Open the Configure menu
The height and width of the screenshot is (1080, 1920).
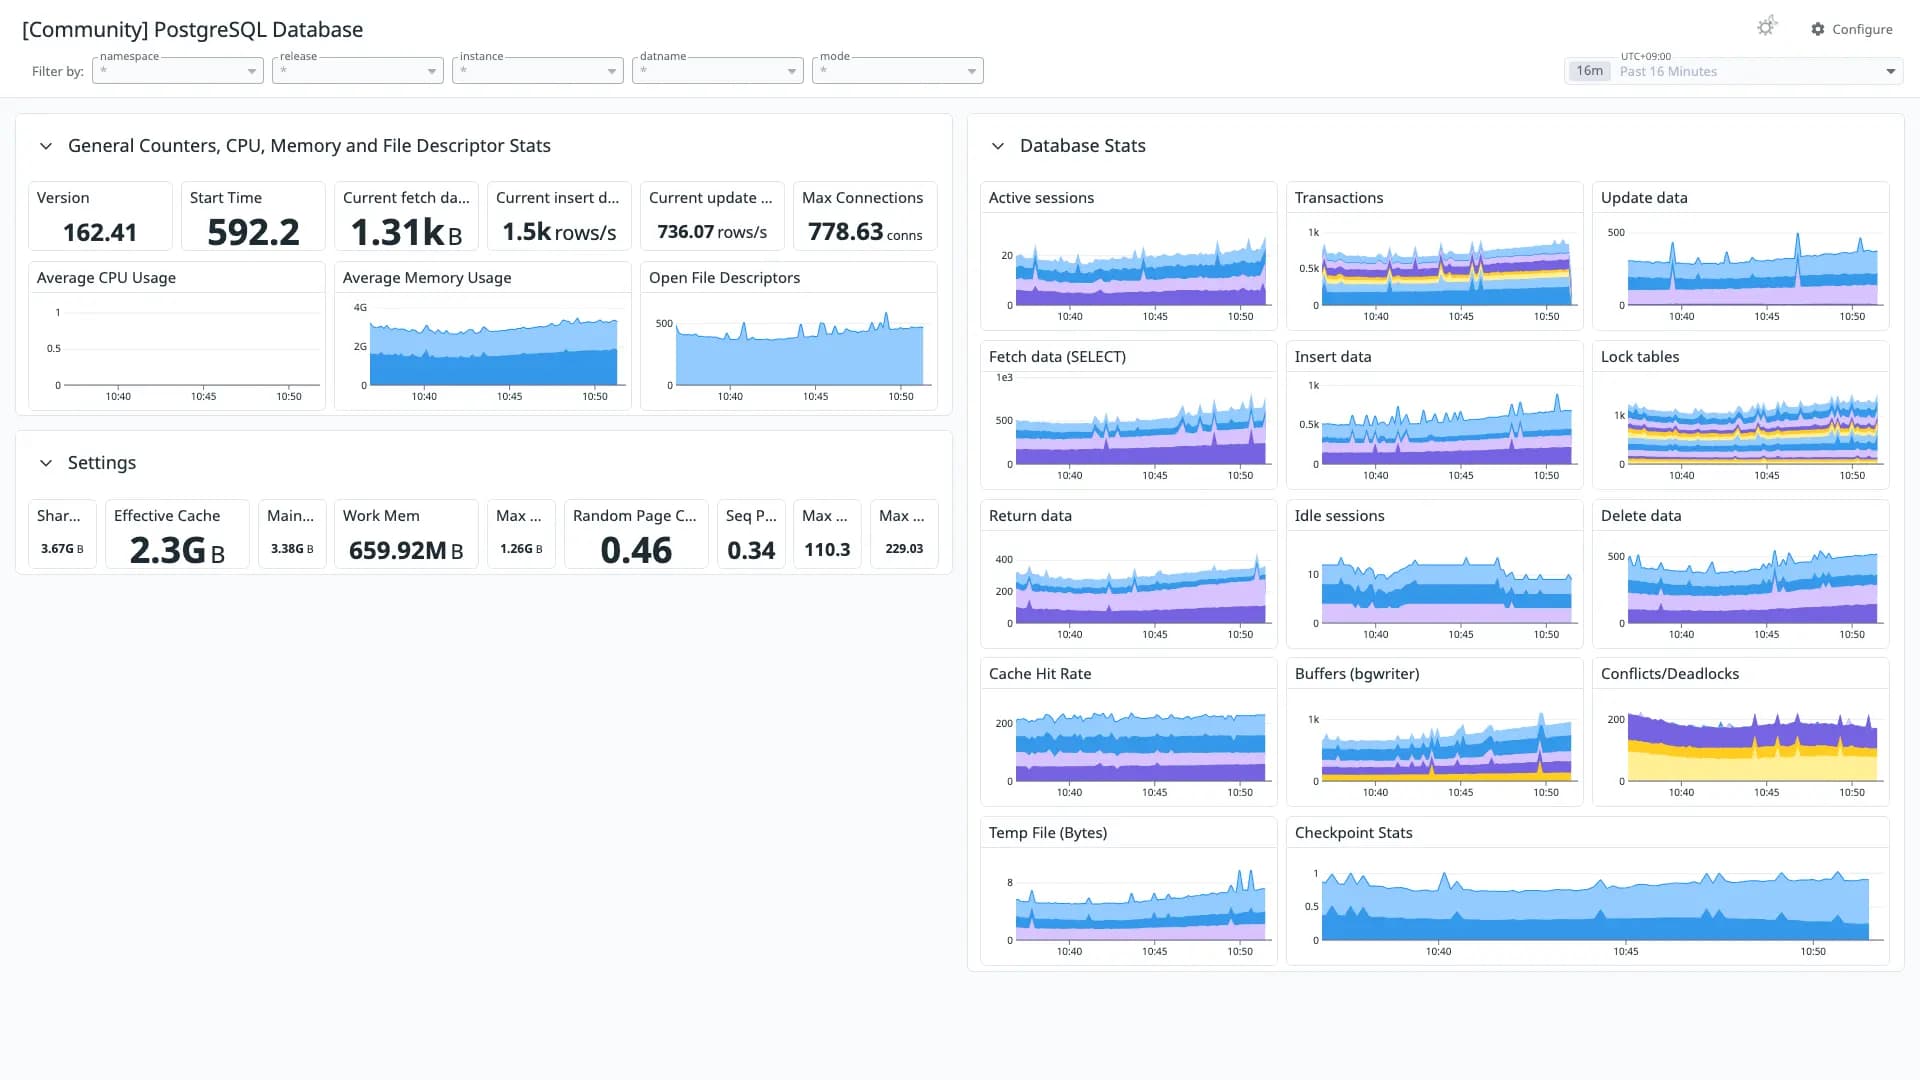tap(1851, 29)
